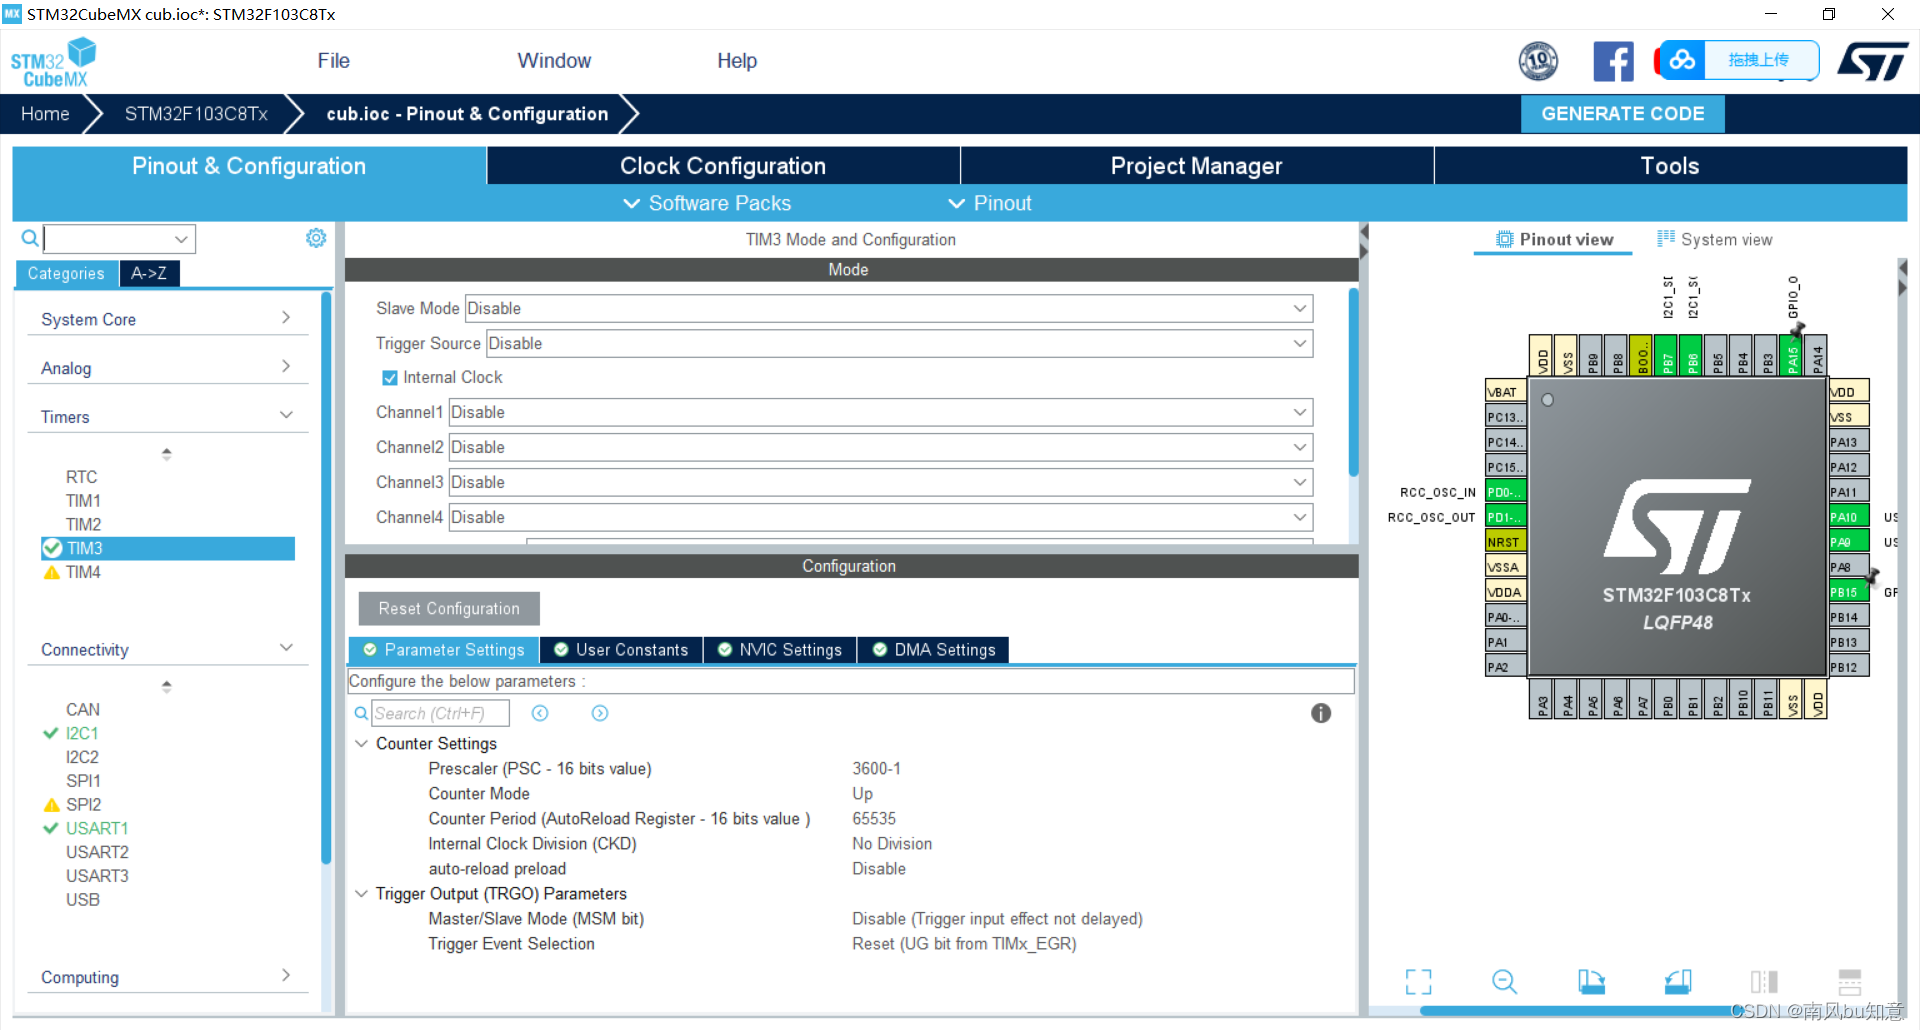The image size is (1920, 1030).
Task: Rotate the chip counter-clockwise icon
Action: (1678, 982)
